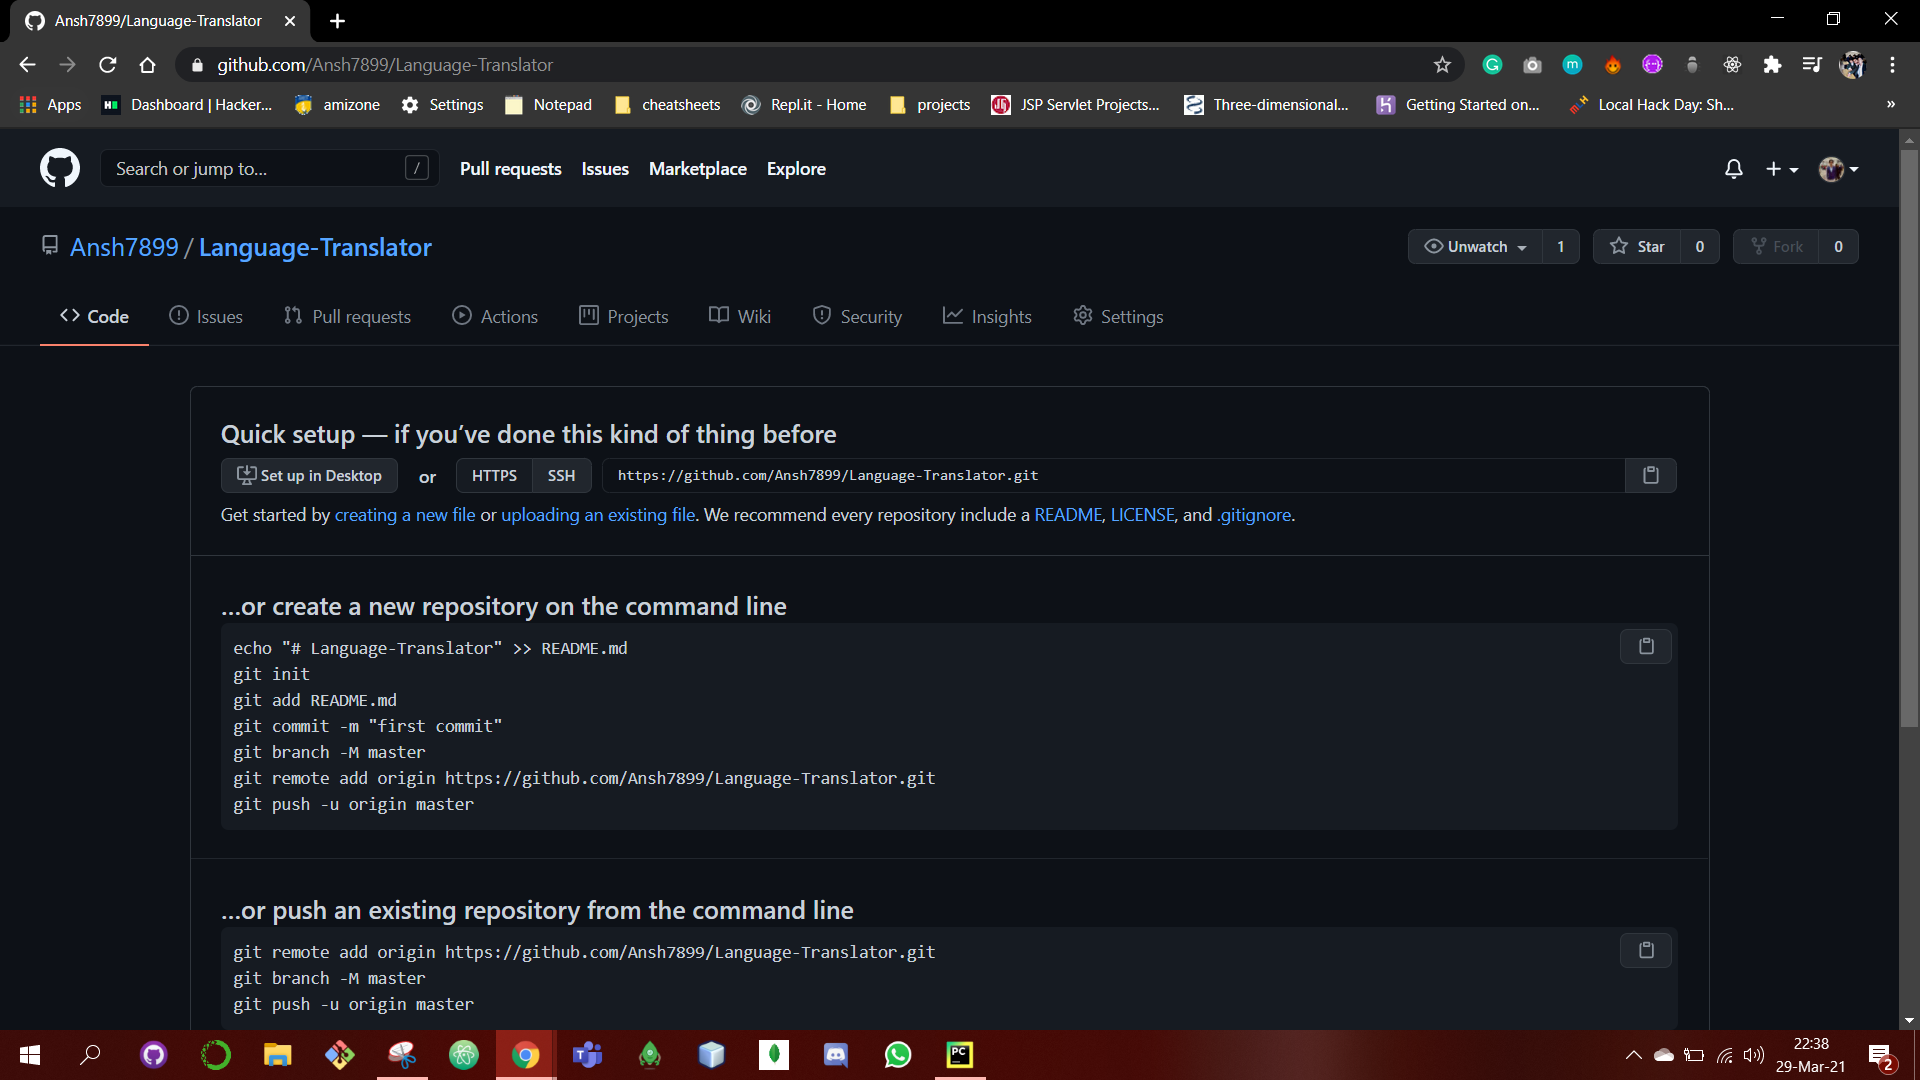This screenshot has width=1920, height=1080.
Task: Switch to the Actions tab
Action: coord(495,317)
